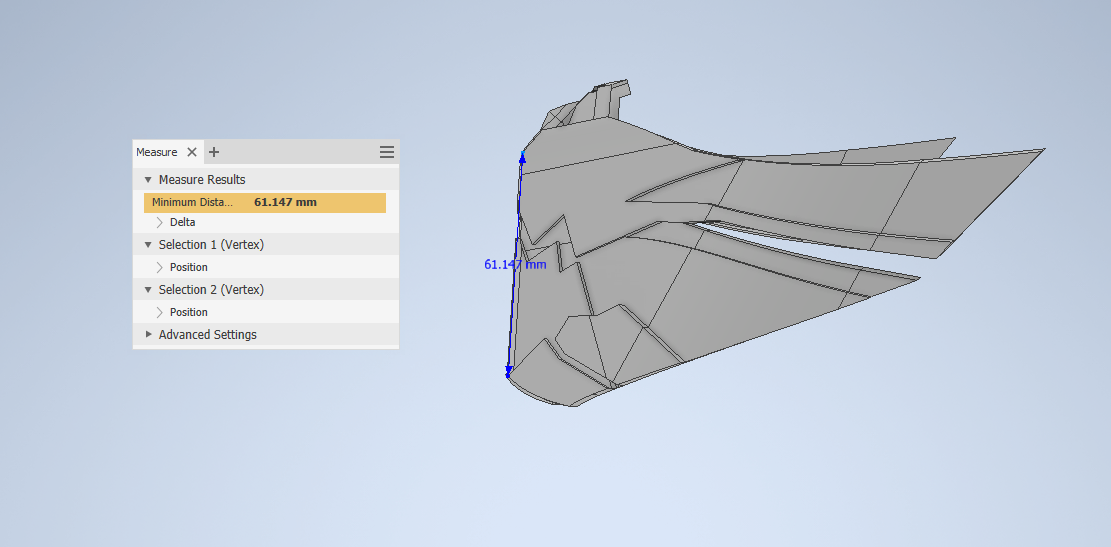Pick the bottom vertex of measurement arrow

508,375
